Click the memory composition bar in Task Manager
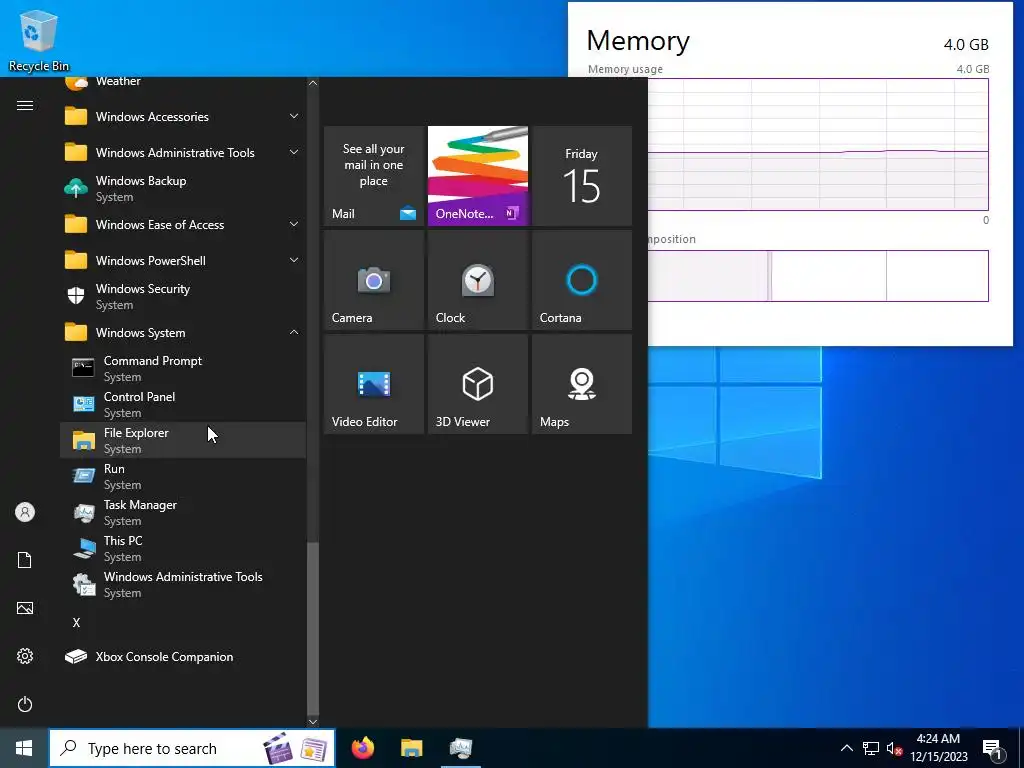 pos(818,276)
